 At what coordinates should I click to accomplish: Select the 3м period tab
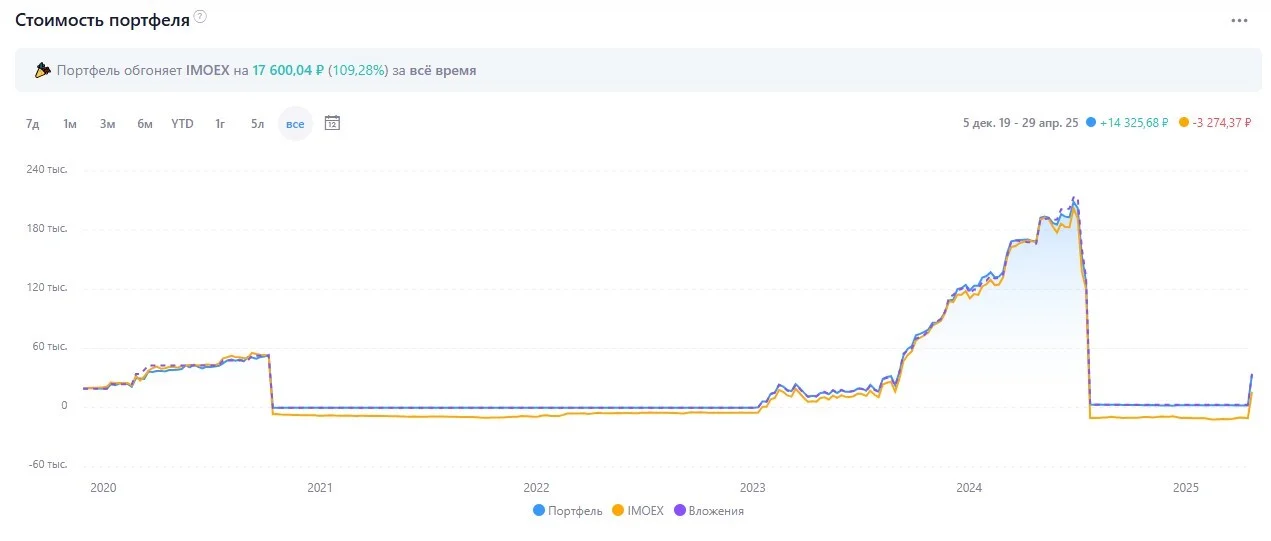coord(107,124)
